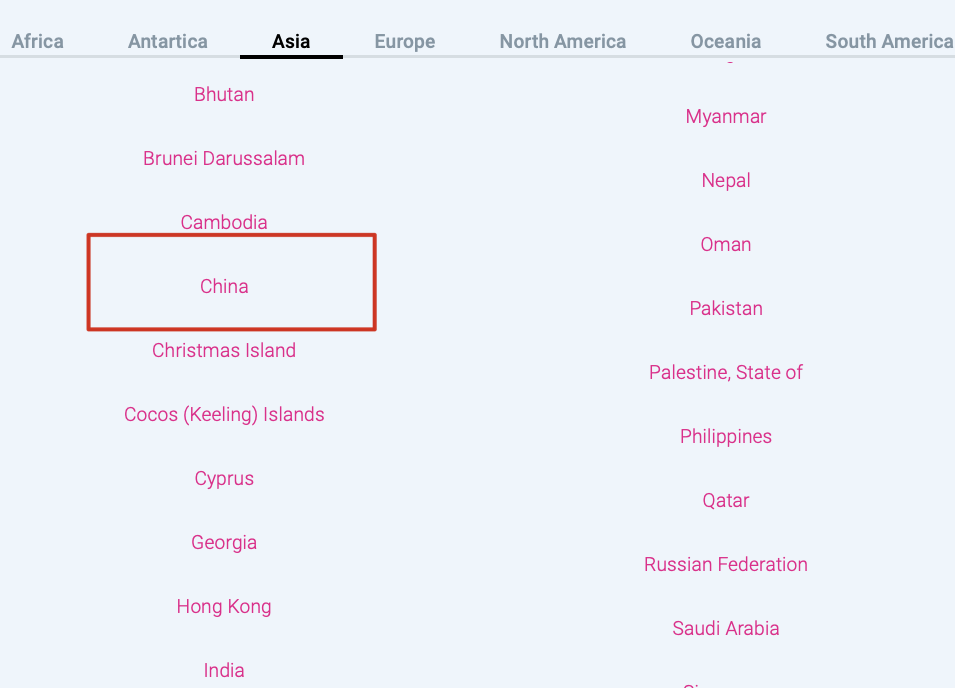Image resolution: width=955 pixels, height=688 pixels.
Task: Choose Palestine, State of
Action: point(726,372)
